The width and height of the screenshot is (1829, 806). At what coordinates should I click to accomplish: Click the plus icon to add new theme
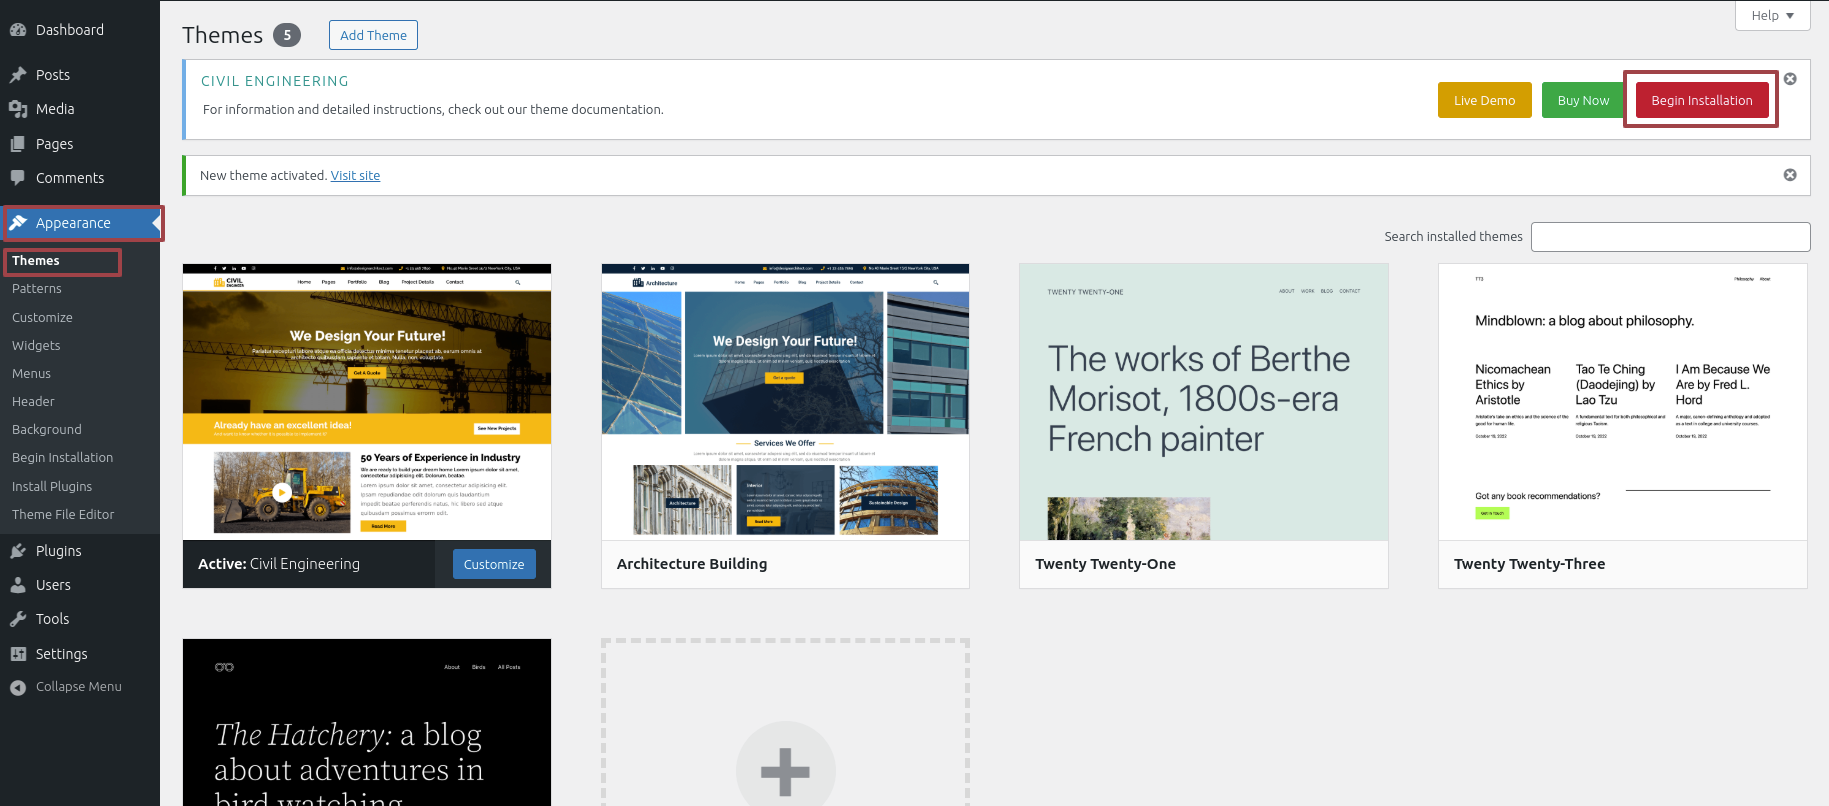click(785, 771)
